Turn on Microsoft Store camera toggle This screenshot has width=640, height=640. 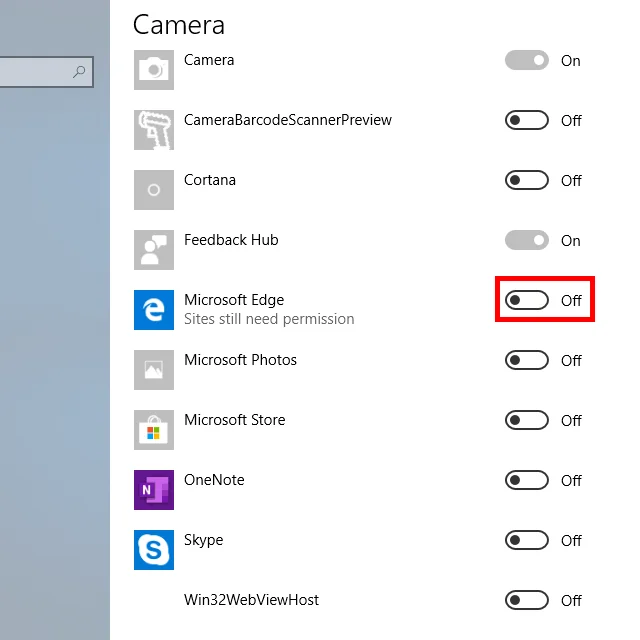pos(527,420)
